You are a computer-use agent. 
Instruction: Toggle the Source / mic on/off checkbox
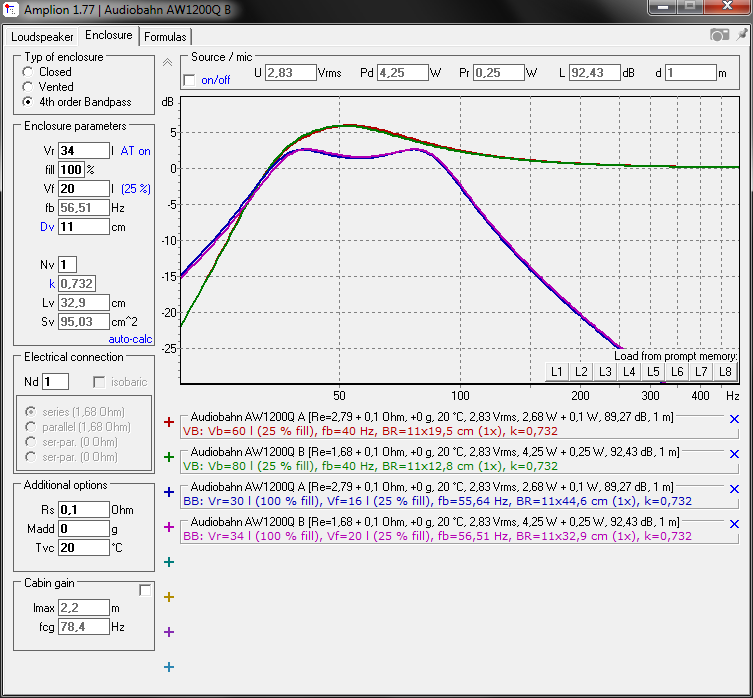[x=190, y=80]
